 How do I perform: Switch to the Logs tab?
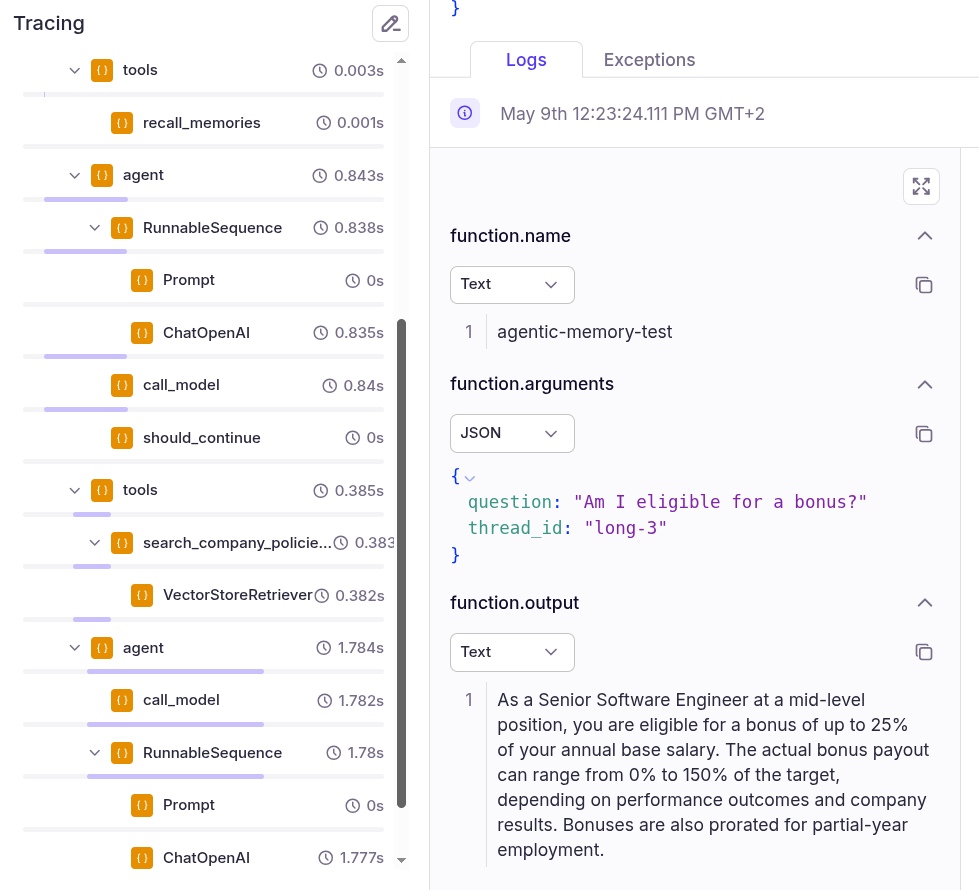526,60
